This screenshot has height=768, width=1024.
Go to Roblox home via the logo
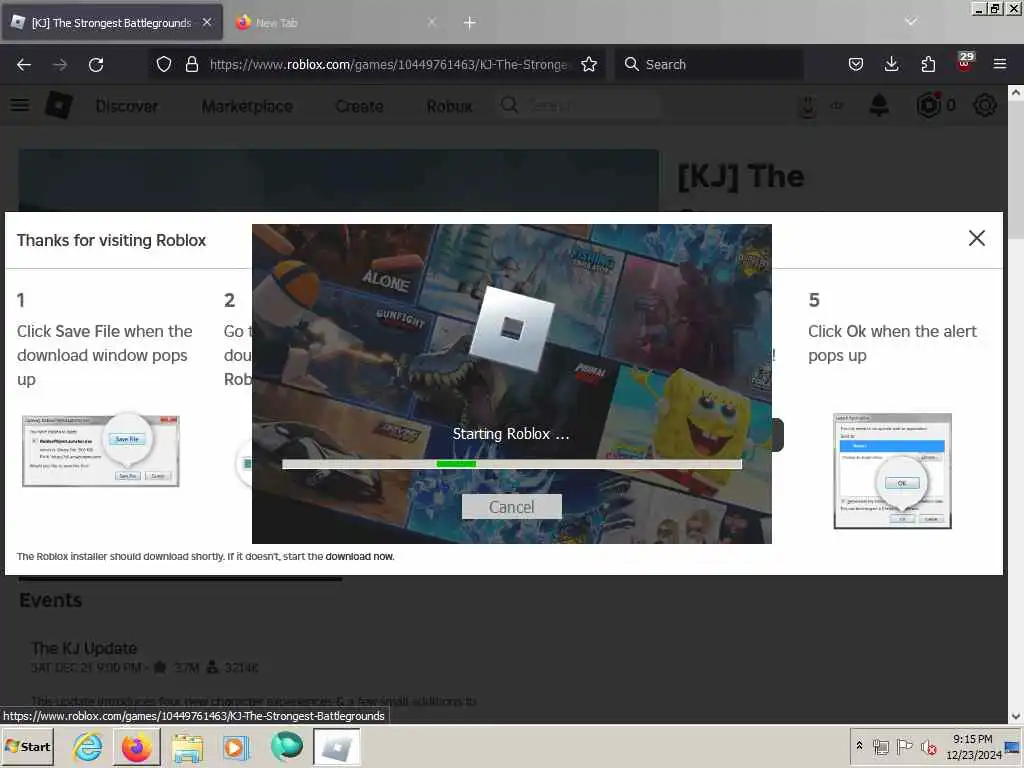(59, 105)
